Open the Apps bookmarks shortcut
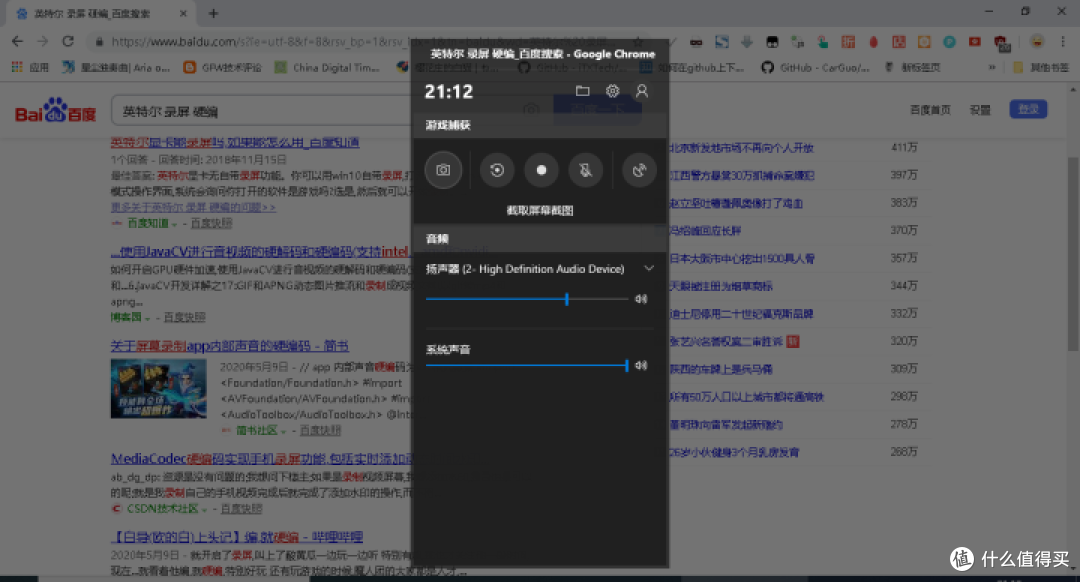 point(31,67)
